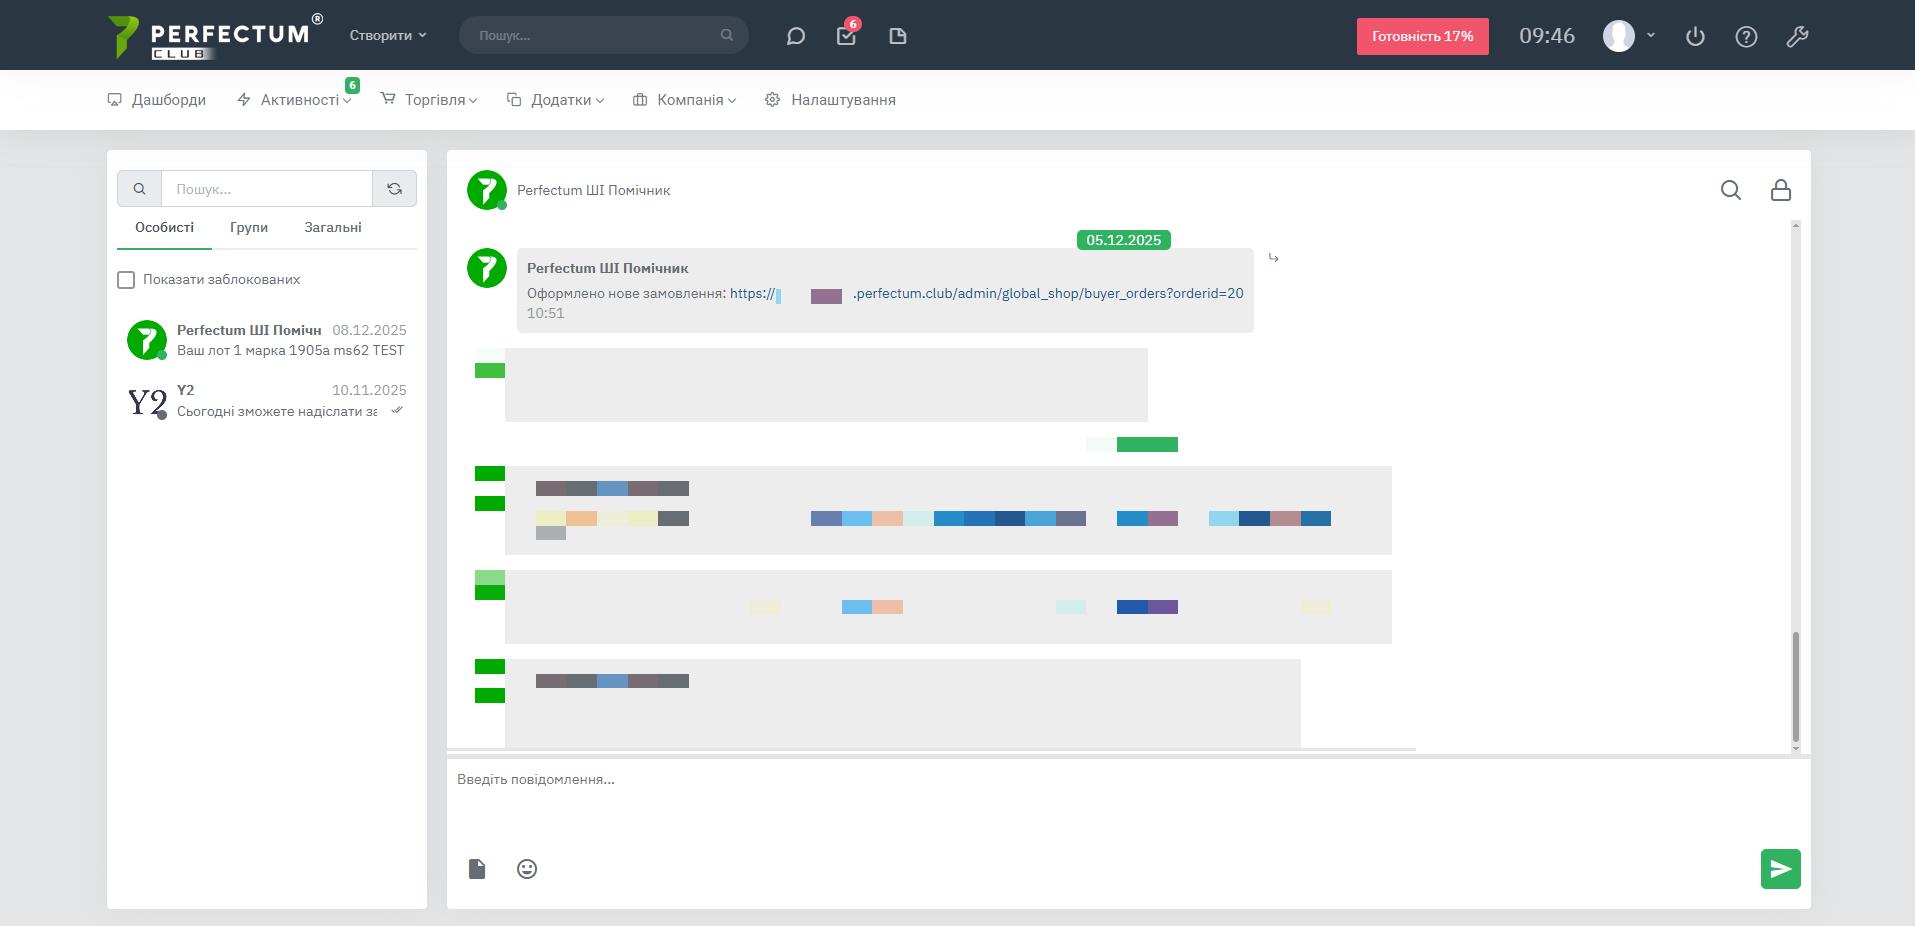Expand the Створити dropdown
This screenshot has width=1915, height=926.
(x=388, y=35)
